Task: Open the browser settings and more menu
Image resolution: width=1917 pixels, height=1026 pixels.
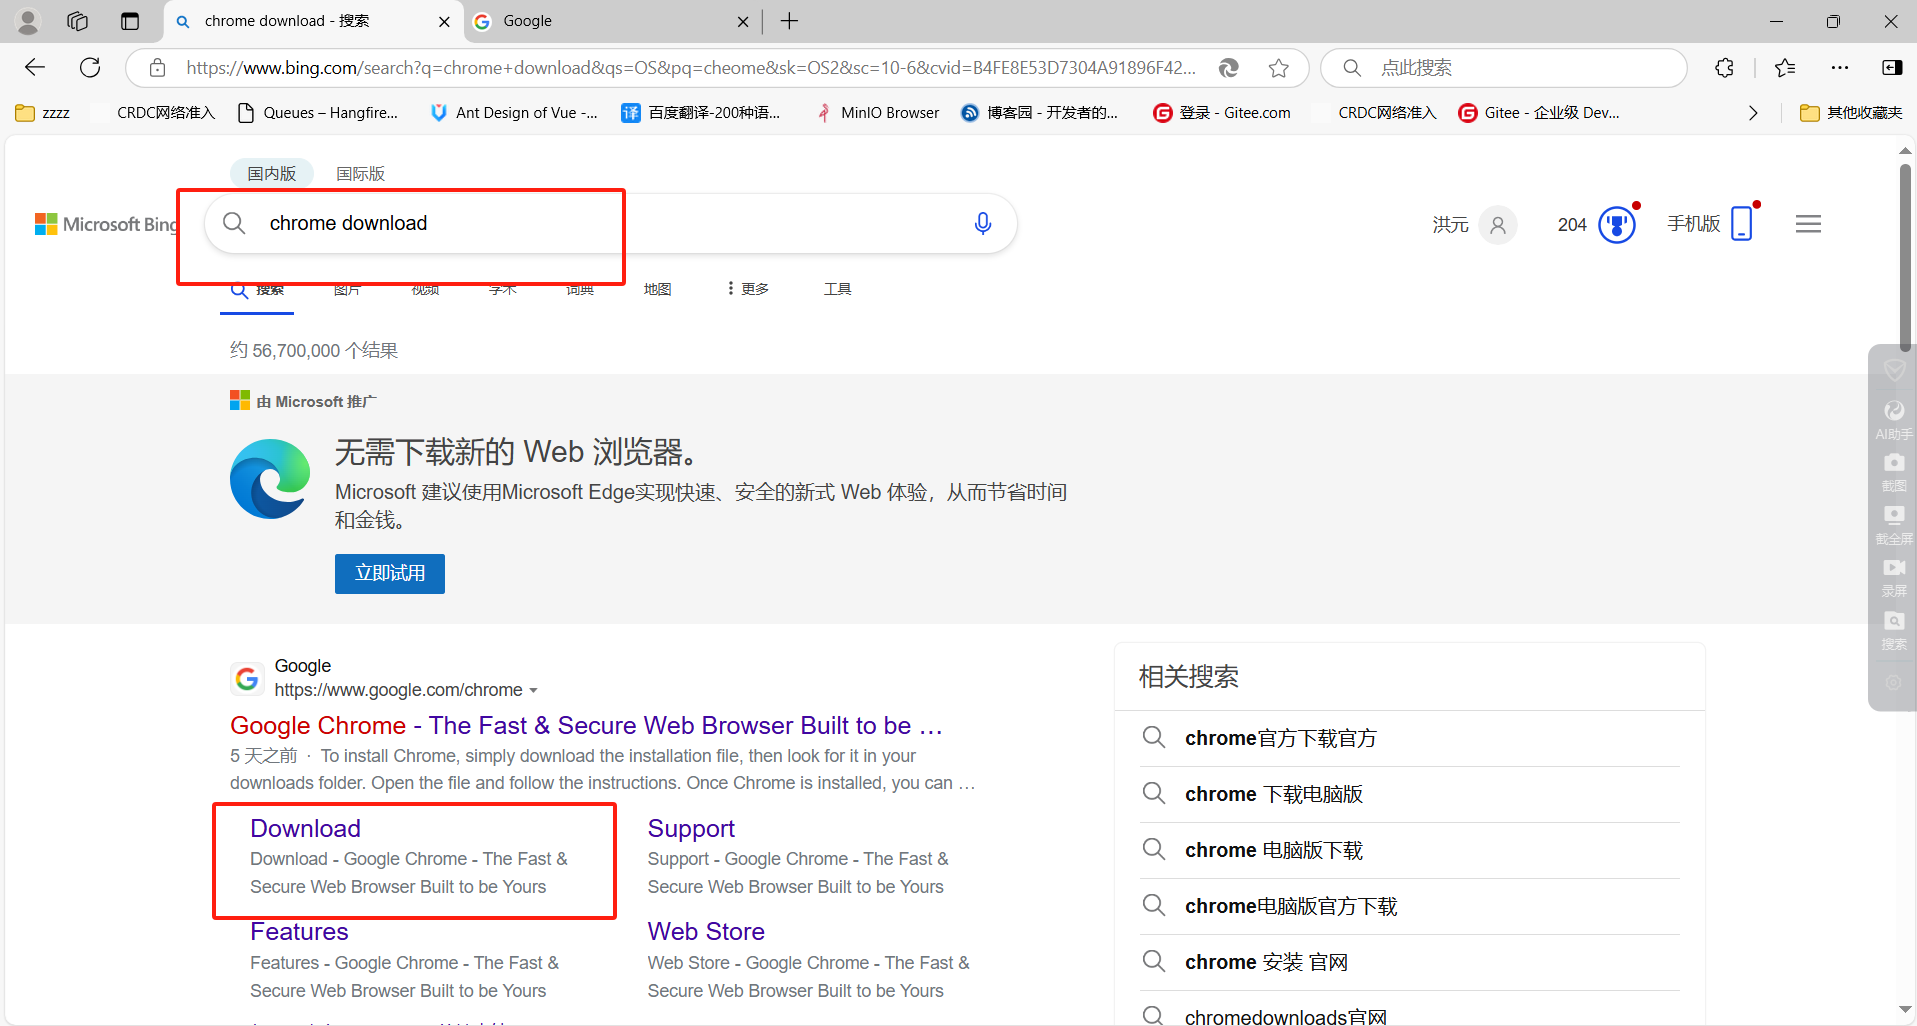Action: tap(1840, 68)
